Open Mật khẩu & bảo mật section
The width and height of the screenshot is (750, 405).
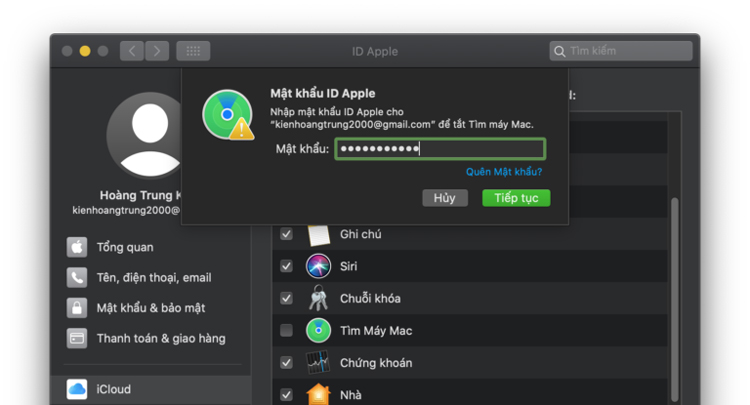click(x=151, y=308)
